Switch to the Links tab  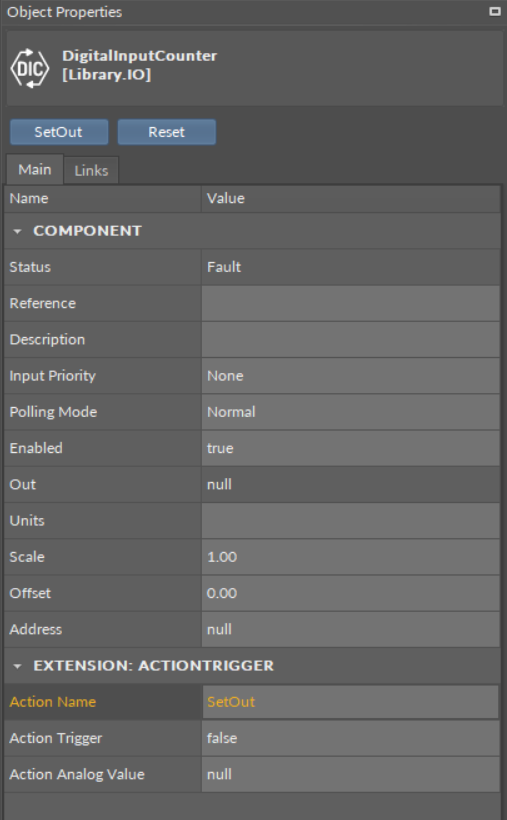(91, 170)
